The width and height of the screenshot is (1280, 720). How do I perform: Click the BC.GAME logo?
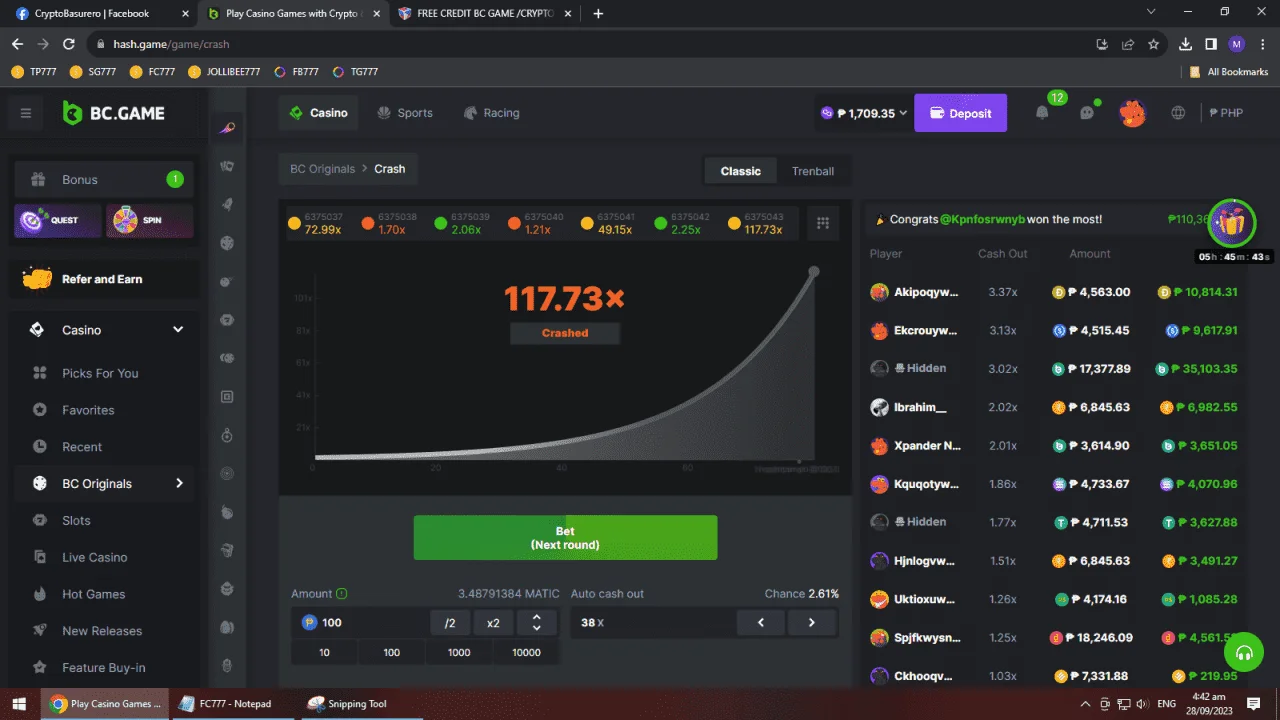point(113,113)
